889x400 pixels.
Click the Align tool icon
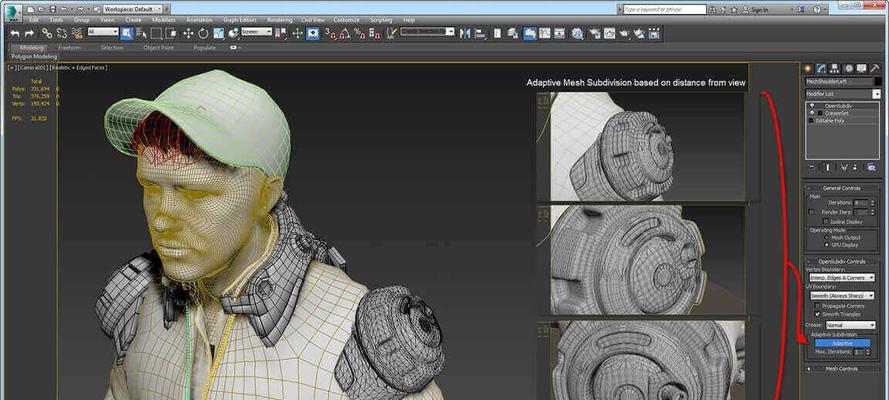tap(480, 33)
